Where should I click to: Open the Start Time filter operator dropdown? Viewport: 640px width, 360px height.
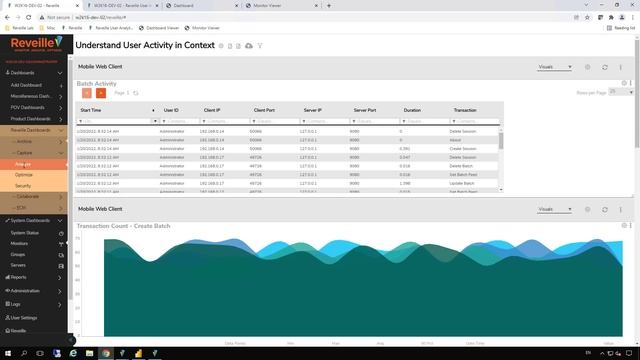point(155,121)
